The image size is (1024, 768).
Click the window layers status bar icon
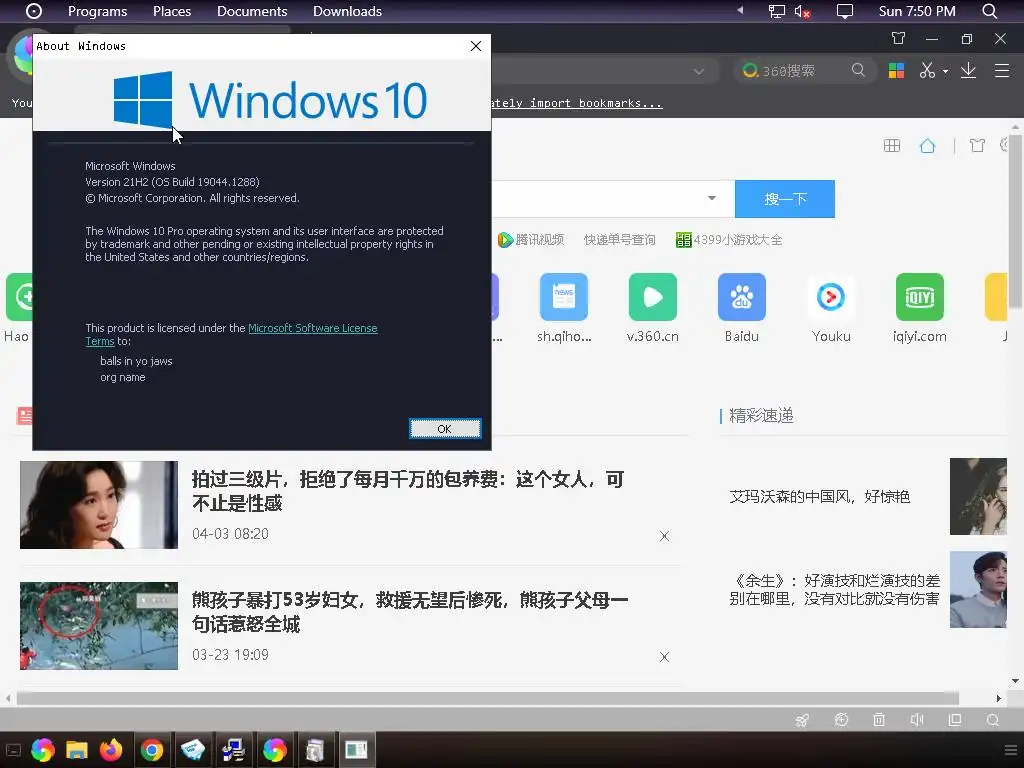click(x=955, y=720)
